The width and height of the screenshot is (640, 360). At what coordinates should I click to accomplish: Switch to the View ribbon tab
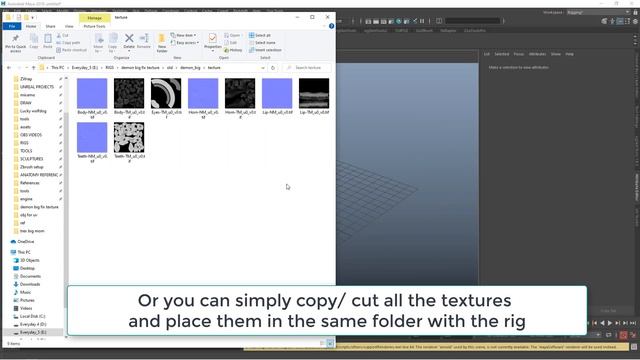point(69,26)
